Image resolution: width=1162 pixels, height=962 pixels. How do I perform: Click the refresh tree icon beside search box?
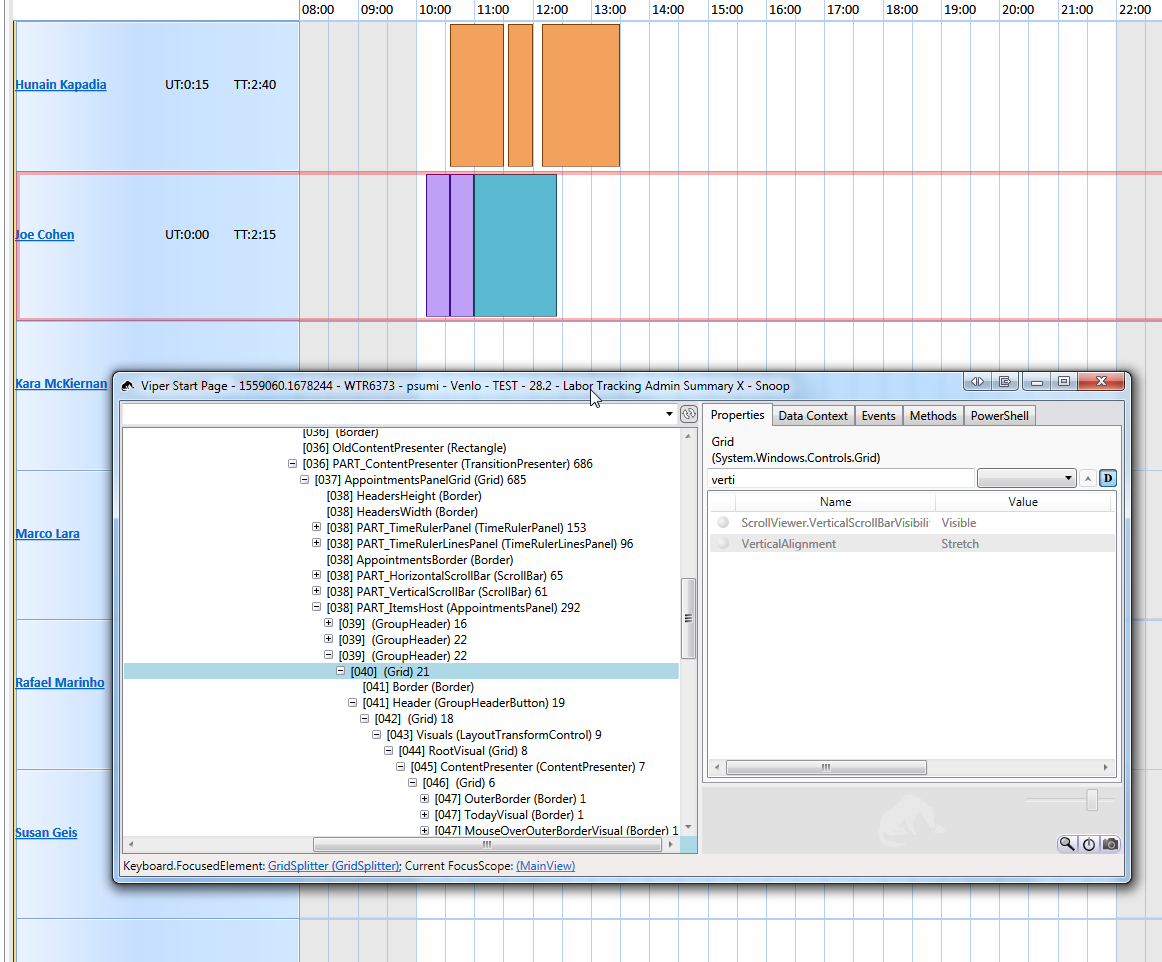pyautogui.click(x=688, y=414)
